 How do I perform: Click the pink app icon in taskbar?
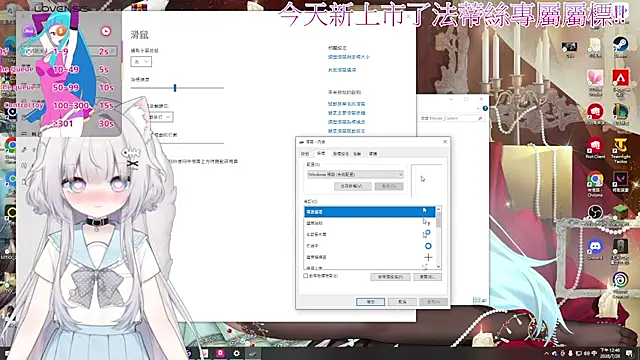point(220,353)
